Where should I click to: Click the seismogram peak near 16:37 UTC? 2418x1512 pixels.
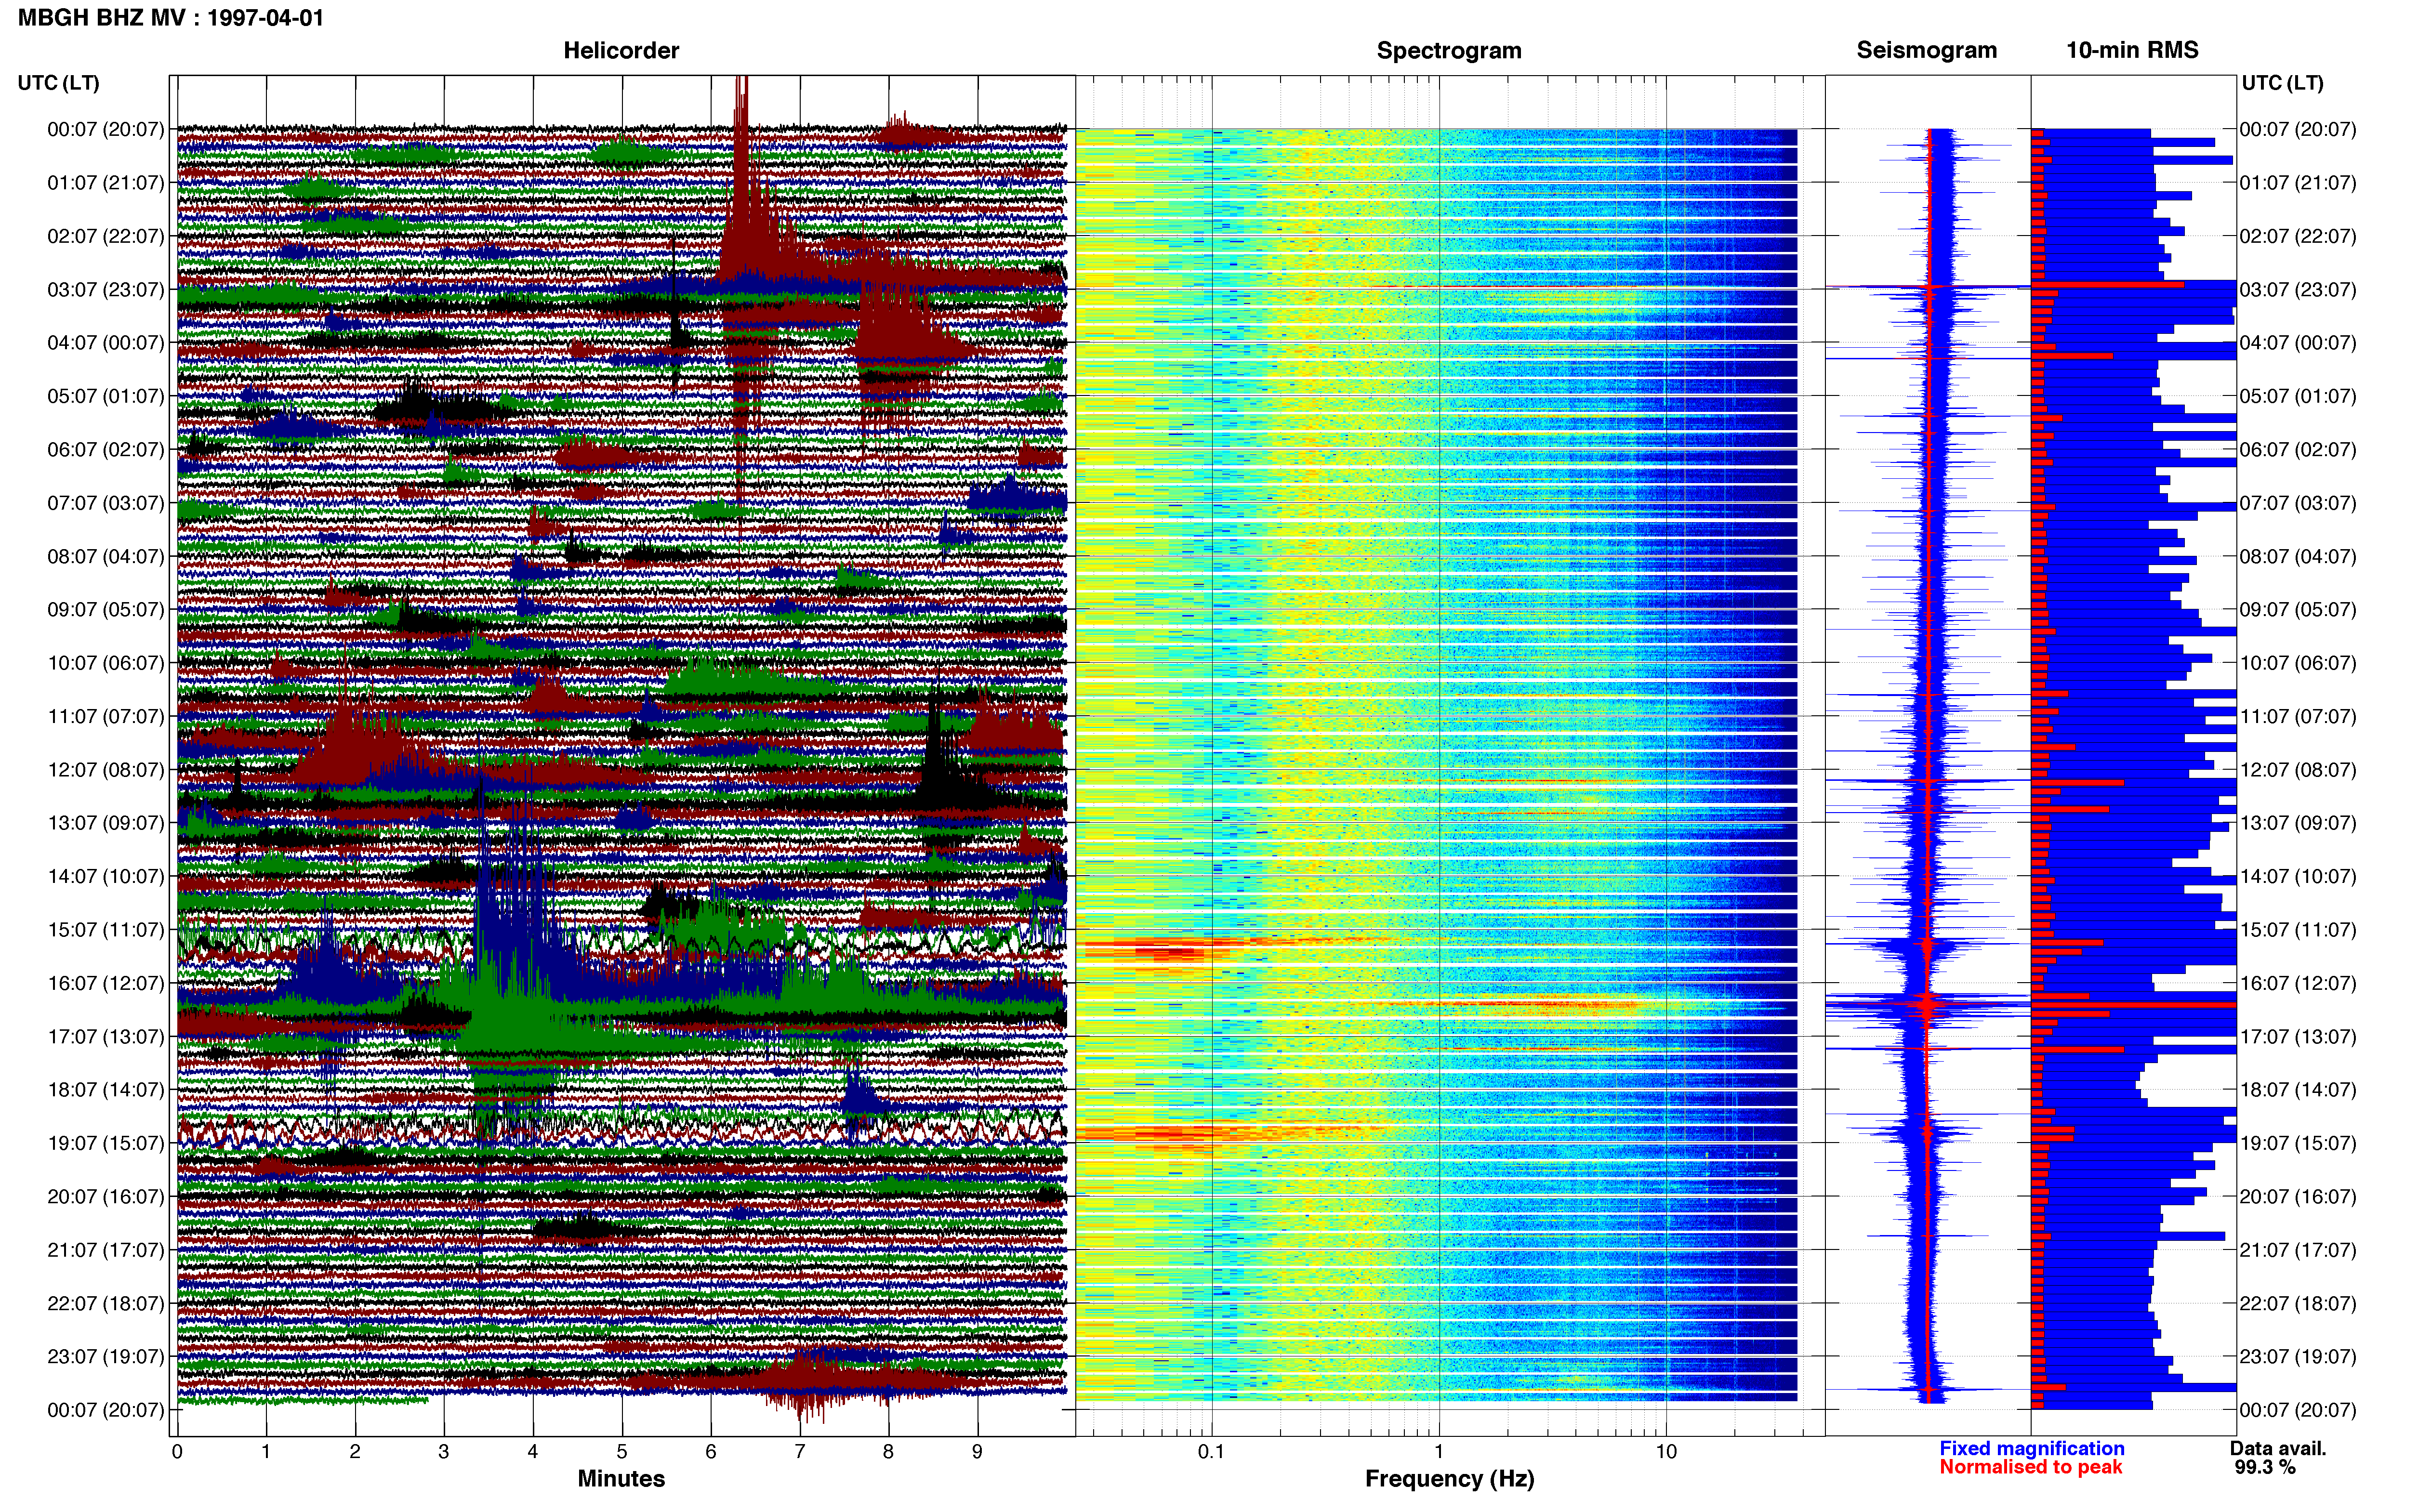point(1927,1004)
